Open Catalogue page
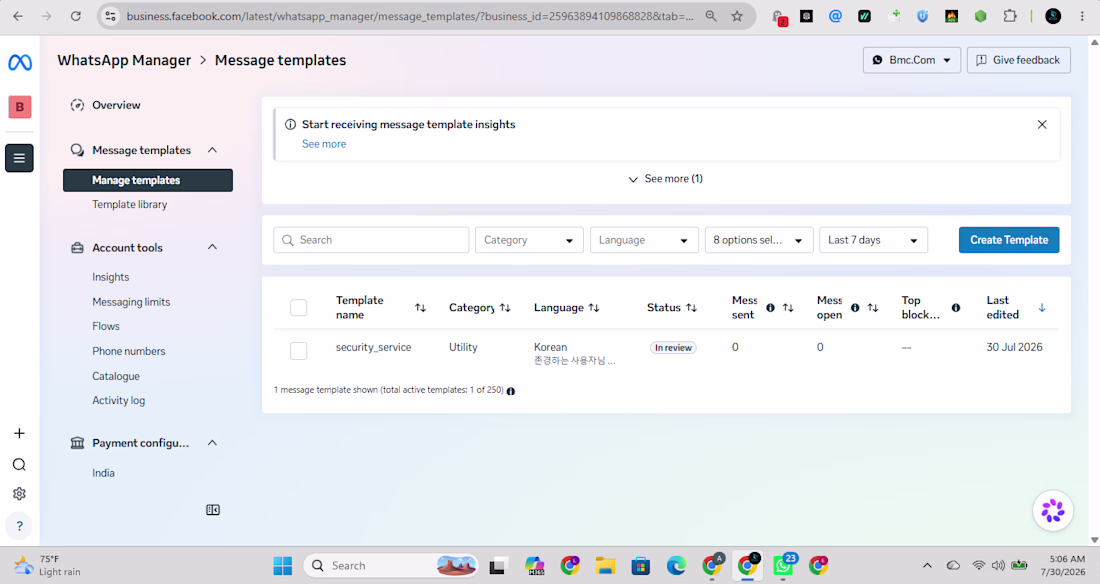 click(116, 376)
